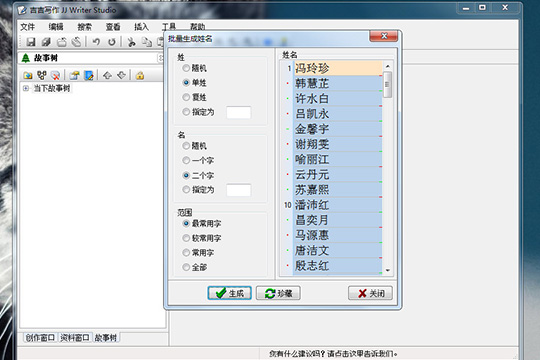Viewport: 540px width, 360px height.
Task: Click the export node icon with arrow
Action: (x=74, y=75)
